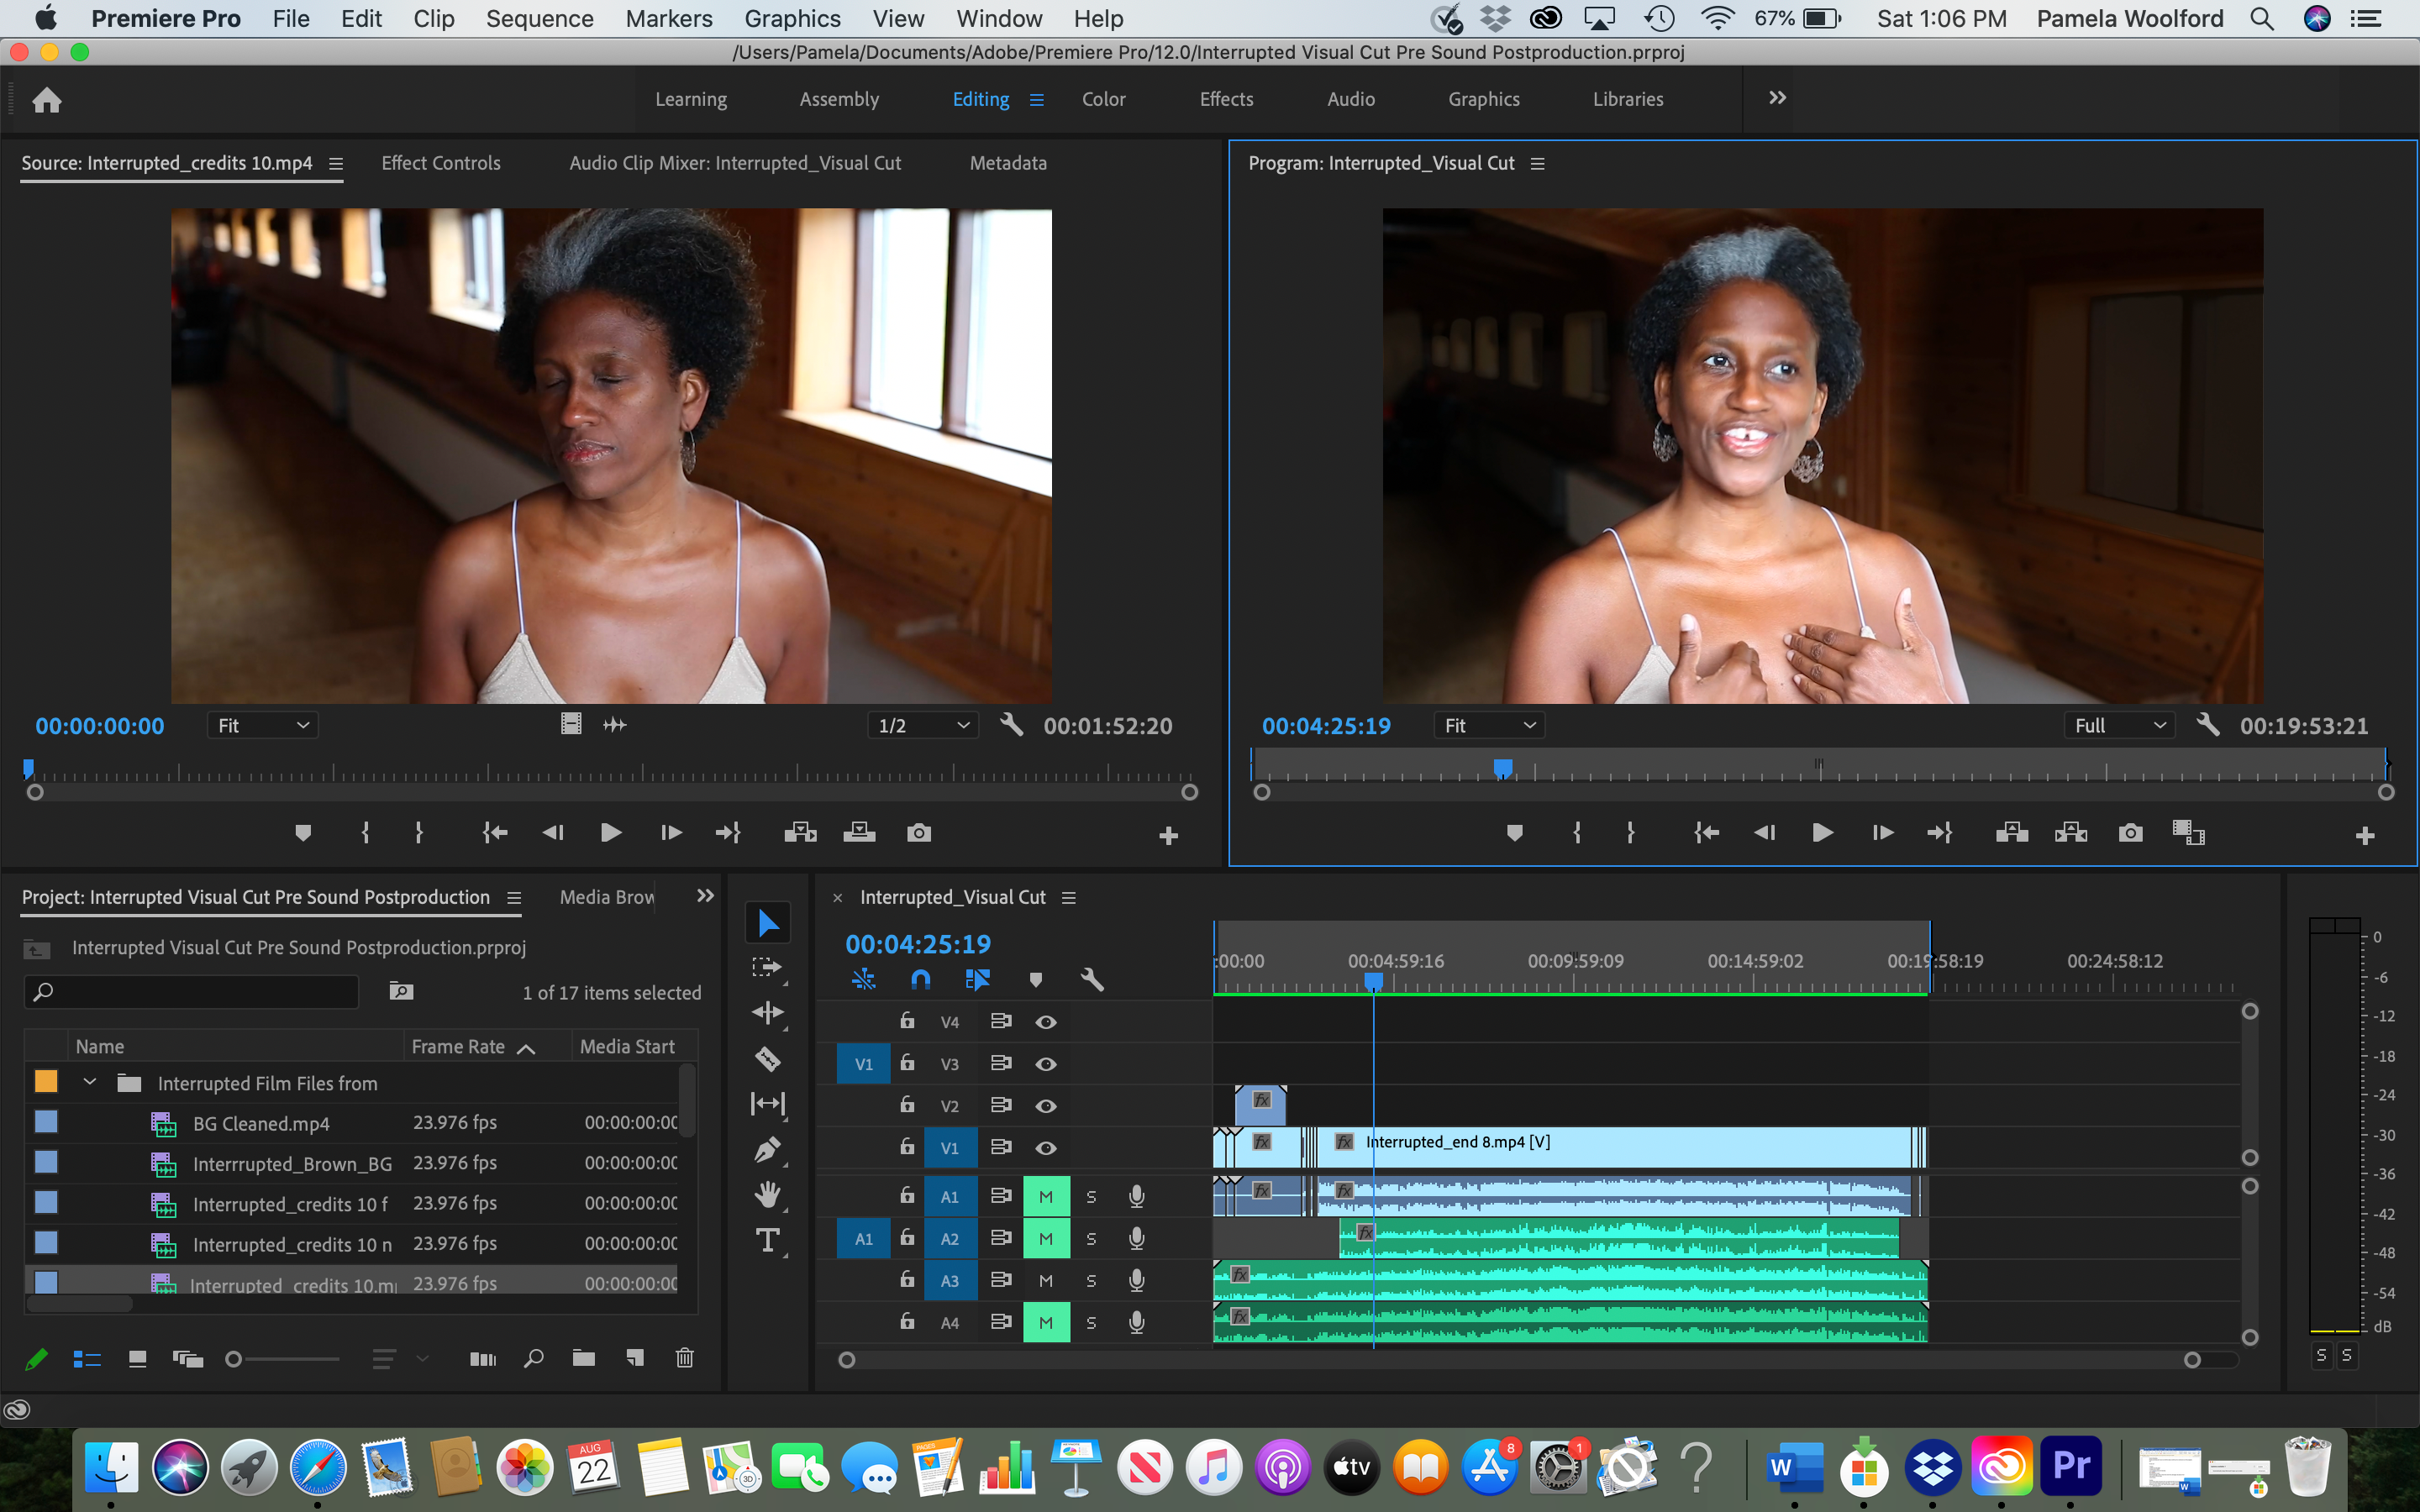Select the Pen tool in toolbar
2420x1512 pixels.
pos(767,1150)
